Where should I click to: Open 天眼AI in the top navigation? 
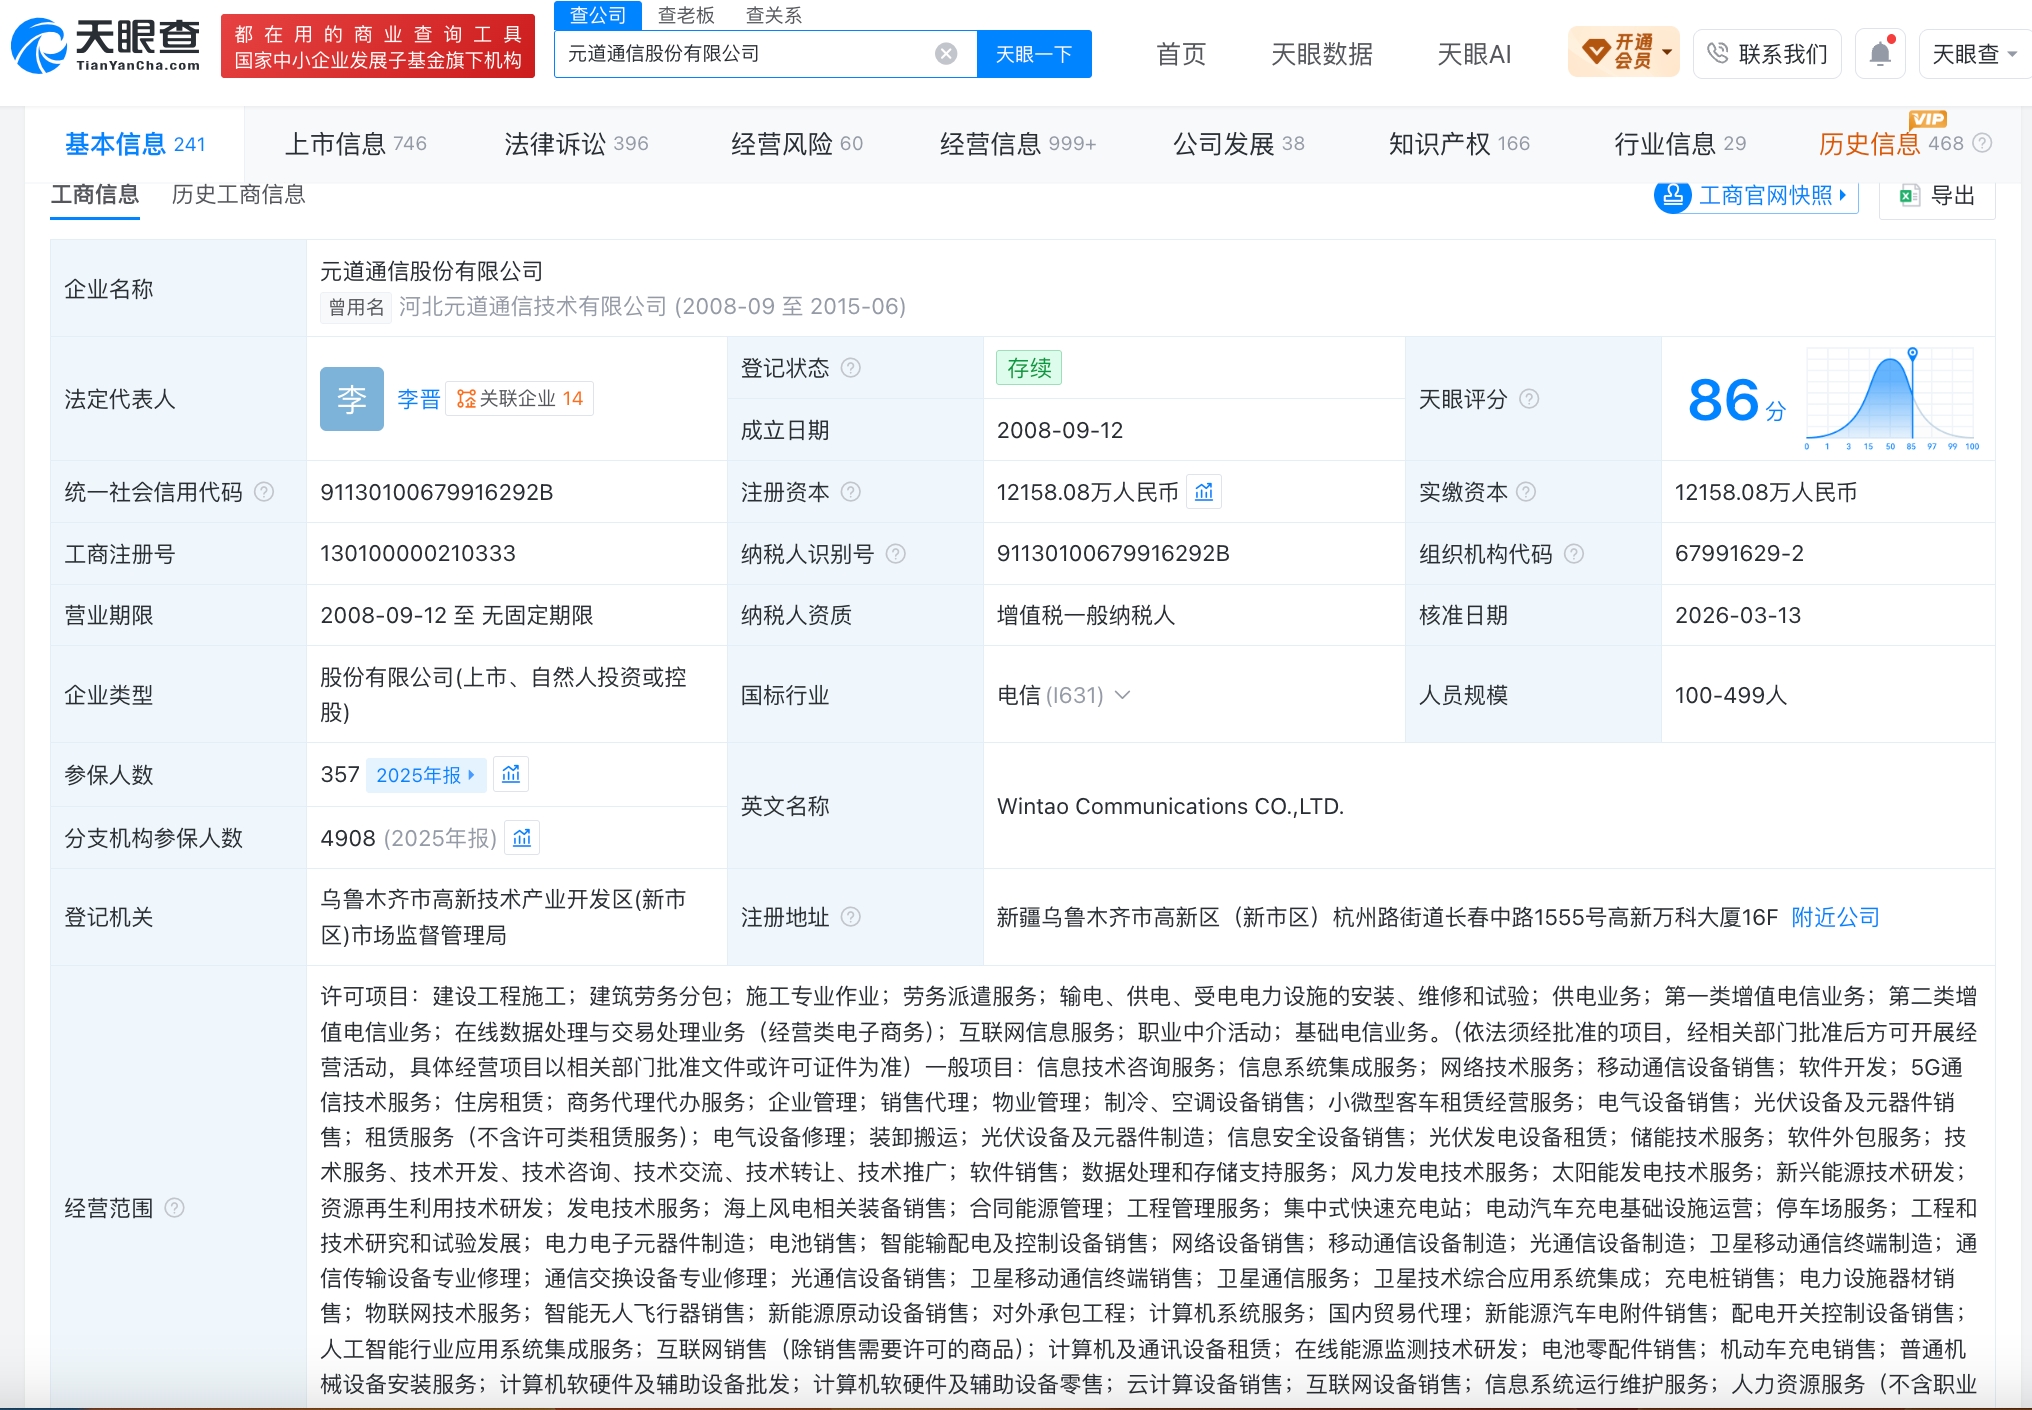1474,54
